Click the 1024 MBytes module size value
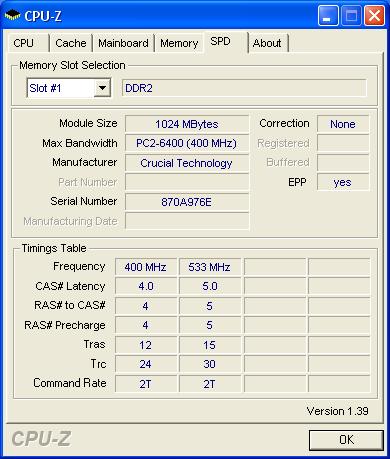This screenshot has height=459, width=390. point(187,124)
